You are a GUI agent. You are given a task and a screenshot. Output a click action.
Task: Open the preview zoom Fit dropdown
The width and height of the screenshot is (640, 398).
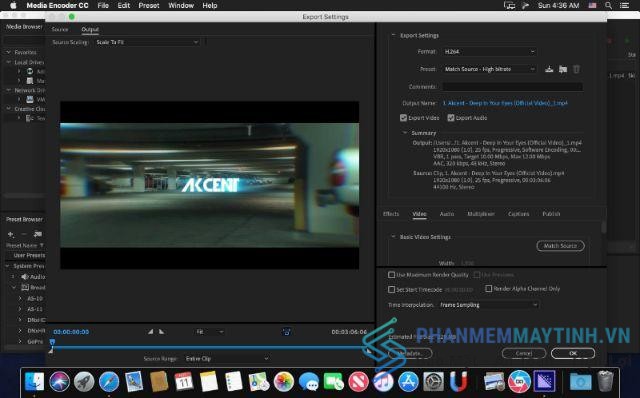(x=210, y=331)
